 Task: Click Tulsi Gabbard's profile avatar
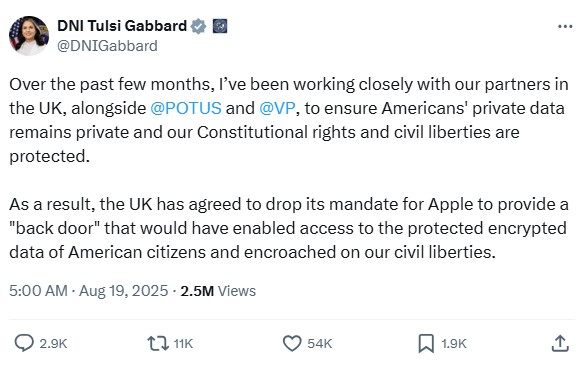coord(29,36)
